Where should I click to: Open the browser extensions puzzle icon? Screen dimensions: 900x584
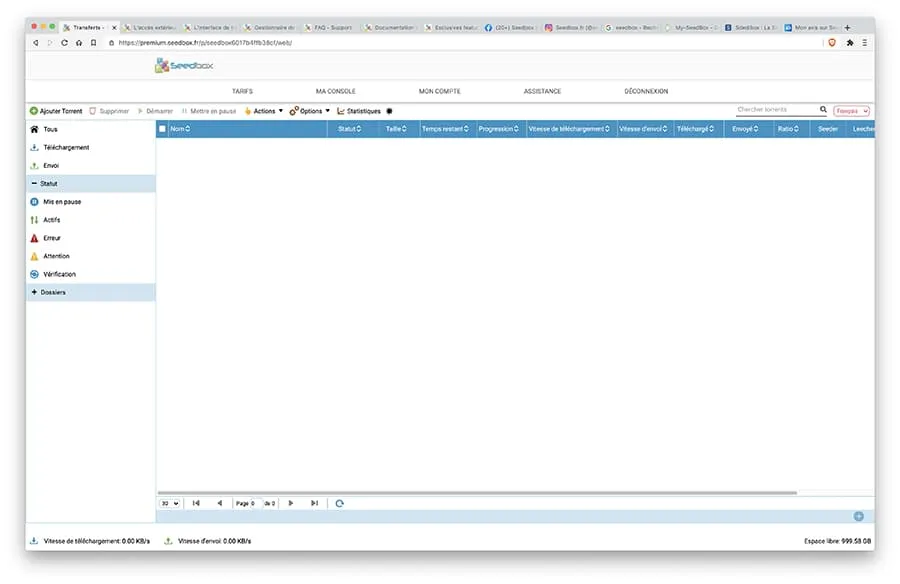(849, 43)
